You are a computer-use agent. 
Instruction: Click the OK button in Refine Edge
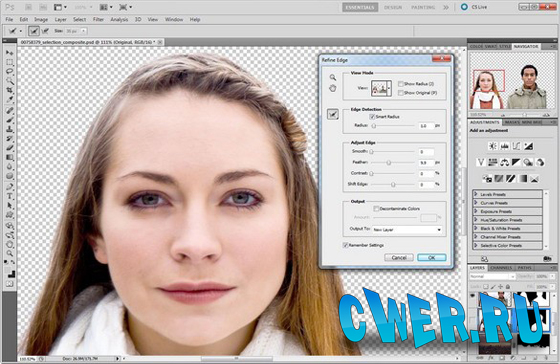click(431, 257)
